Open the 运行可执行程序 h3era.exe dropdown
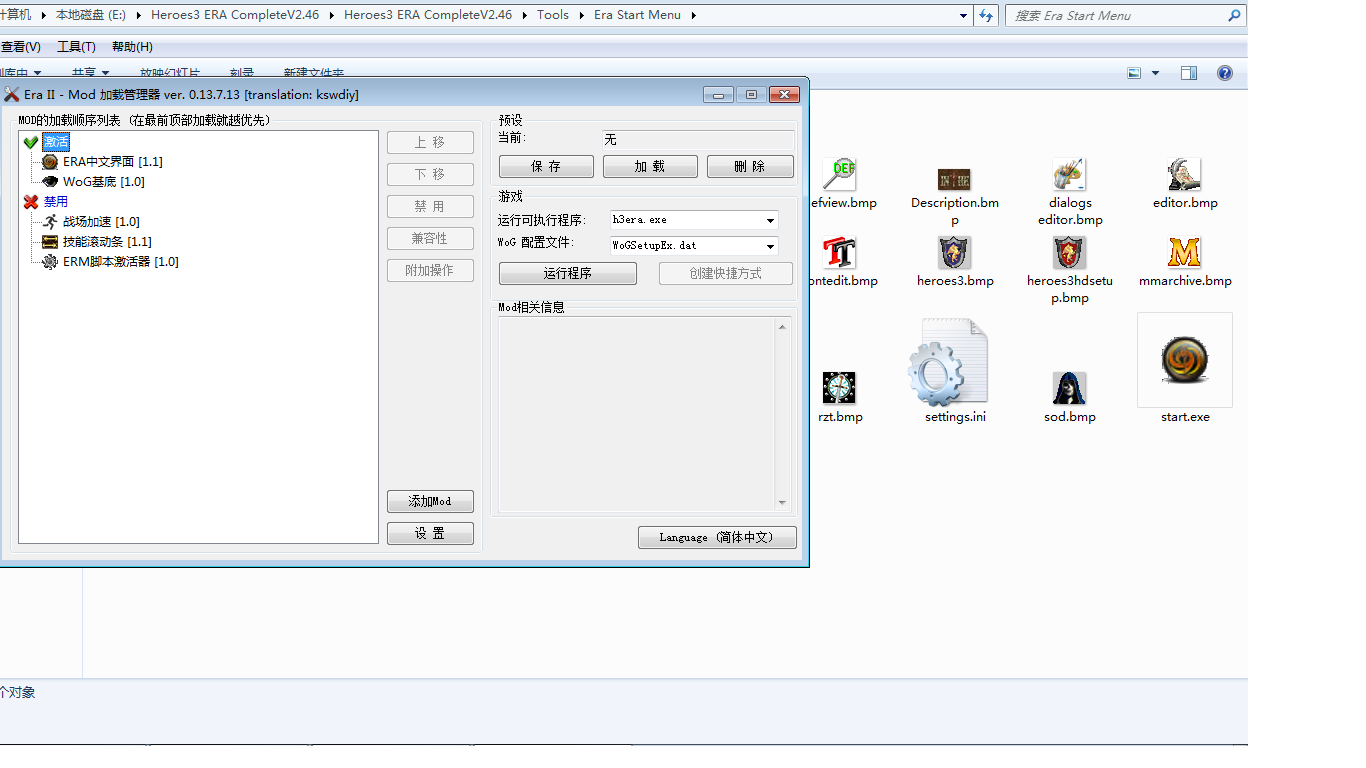 pos(770,221)
